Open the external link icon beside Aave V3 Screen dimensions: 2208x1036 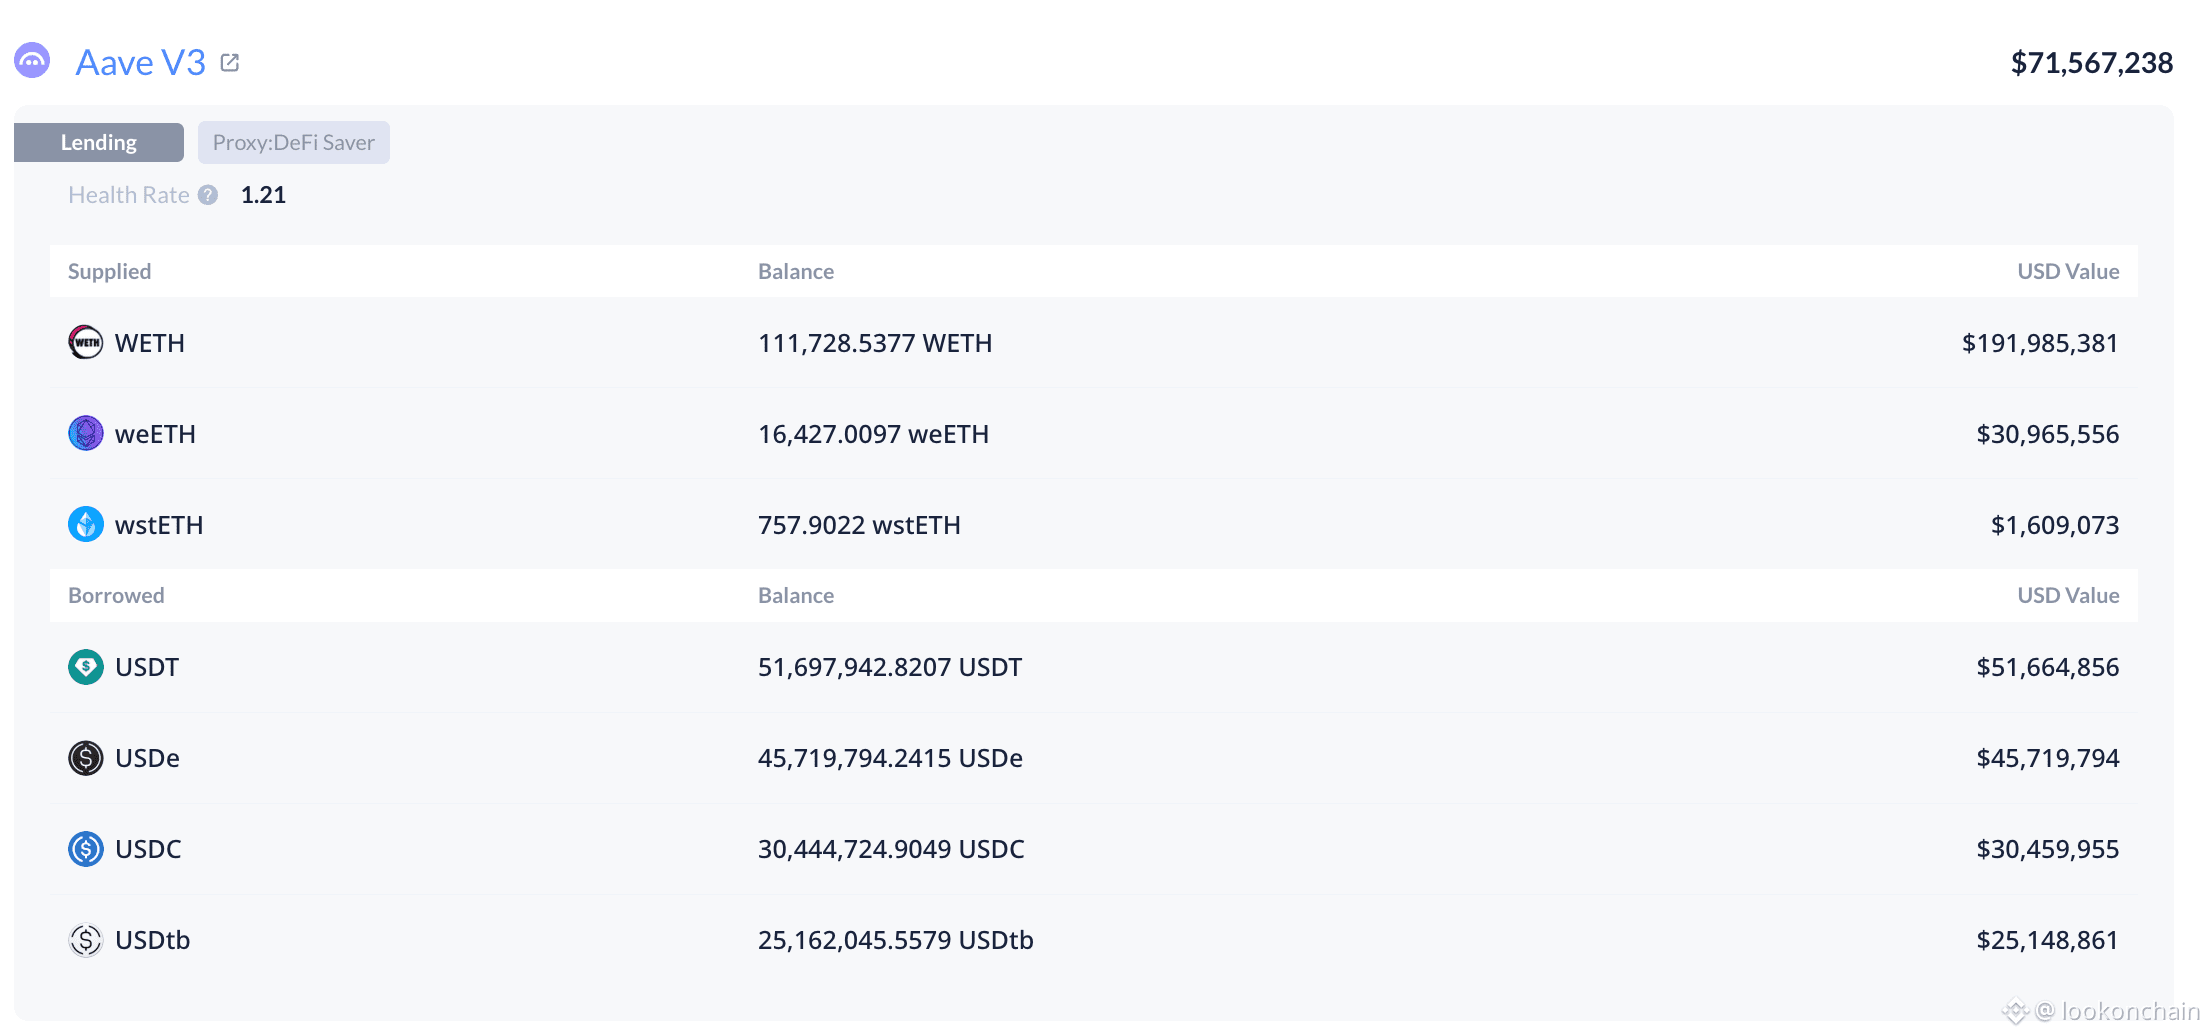230,63
